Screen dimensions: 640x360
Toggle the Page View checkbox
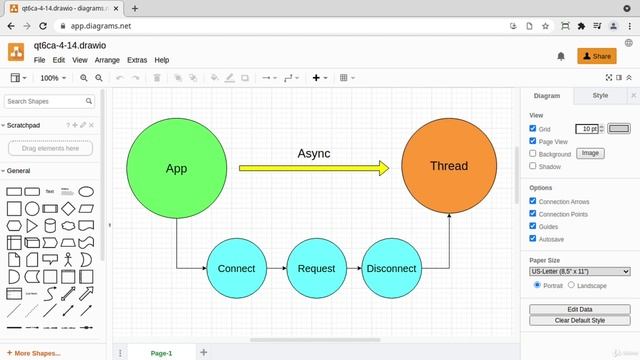click(533, 141)
